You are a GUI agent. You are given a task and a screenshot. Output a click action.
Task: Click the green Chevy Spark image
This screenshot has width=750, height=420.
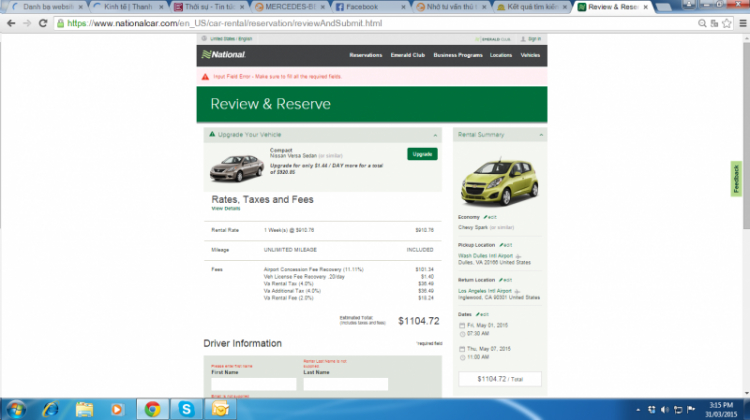[499, 182]
